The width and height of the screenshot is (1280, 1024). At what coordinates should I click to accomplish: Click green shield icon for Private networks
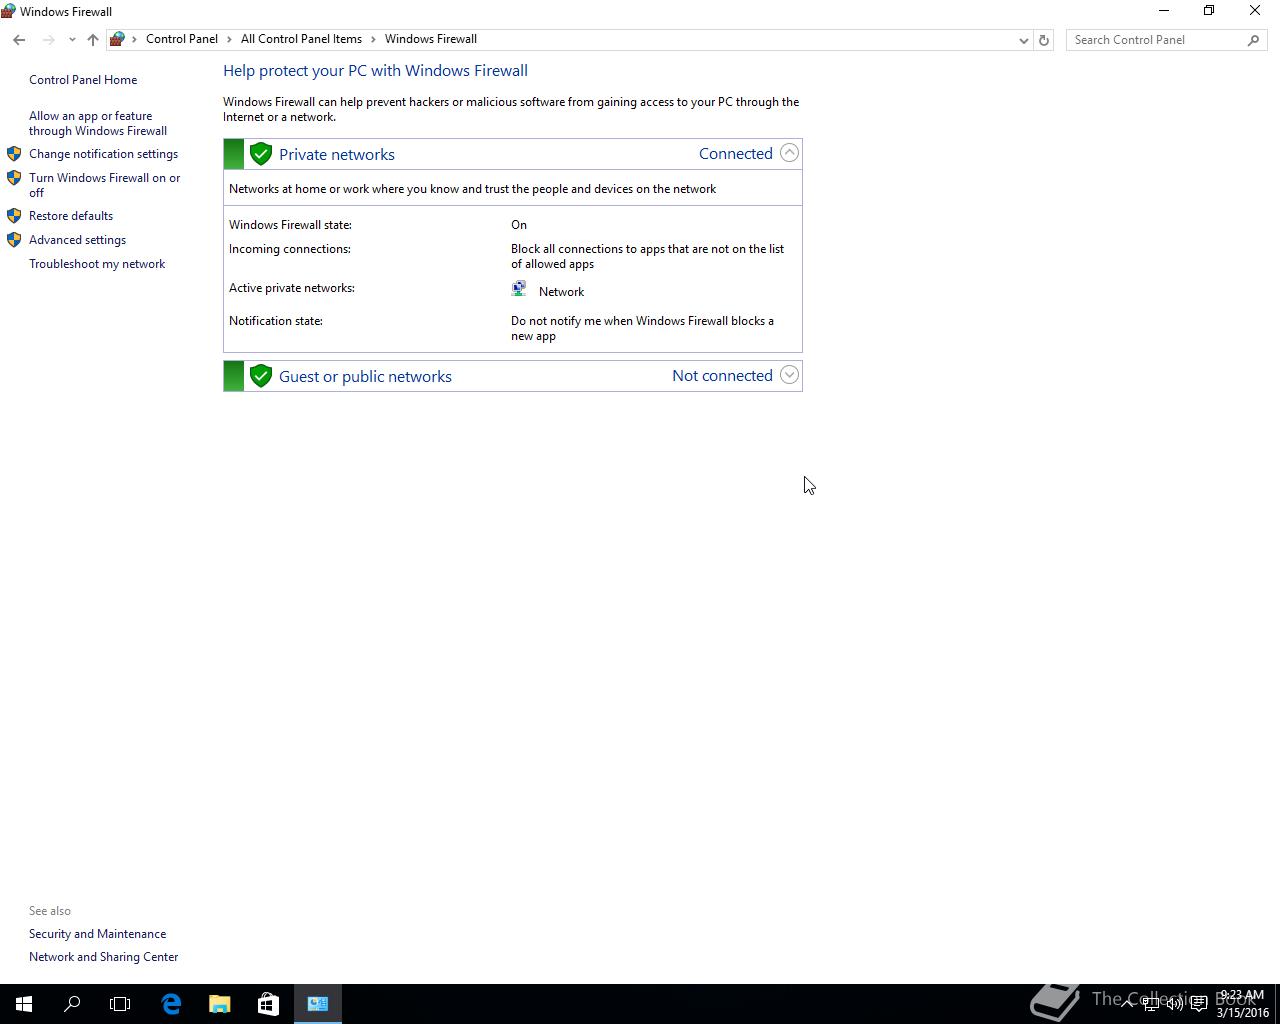[x=261, y=154]
